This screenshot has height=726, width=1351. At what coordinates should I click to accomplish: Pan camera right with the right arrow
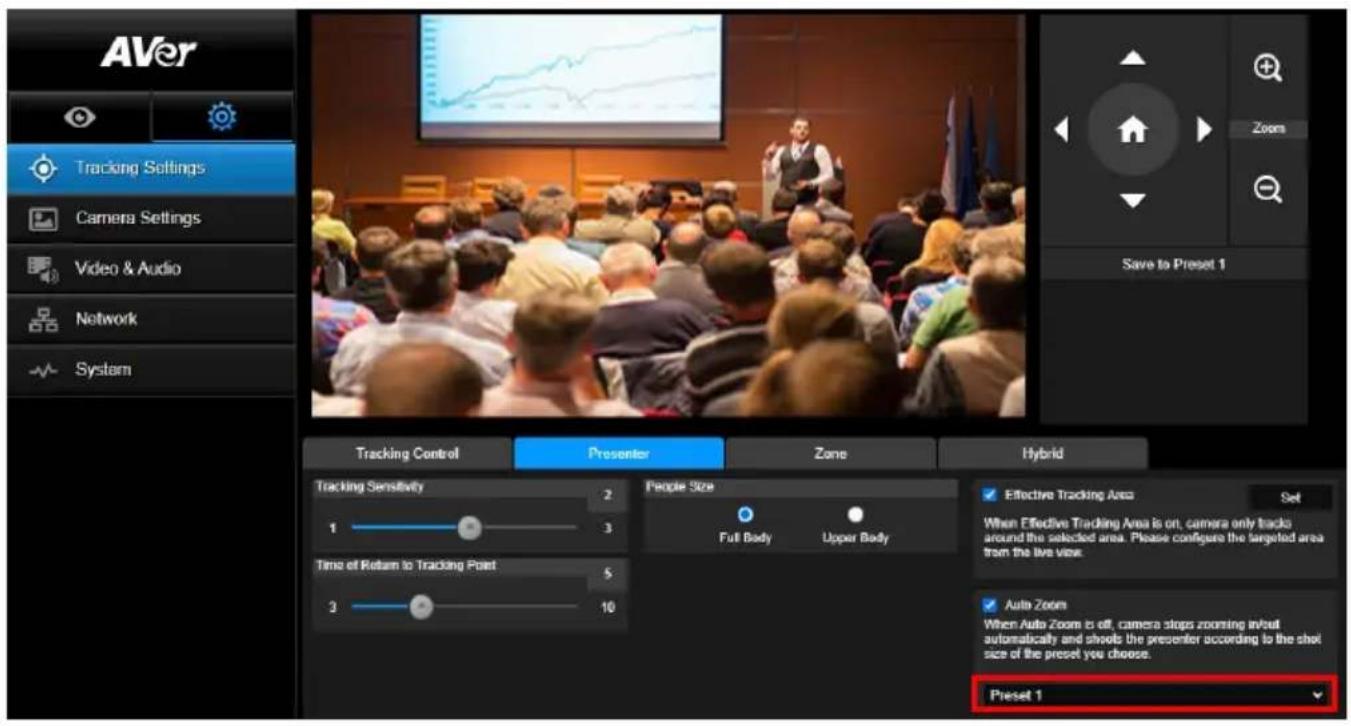(x=1204, y=129)
